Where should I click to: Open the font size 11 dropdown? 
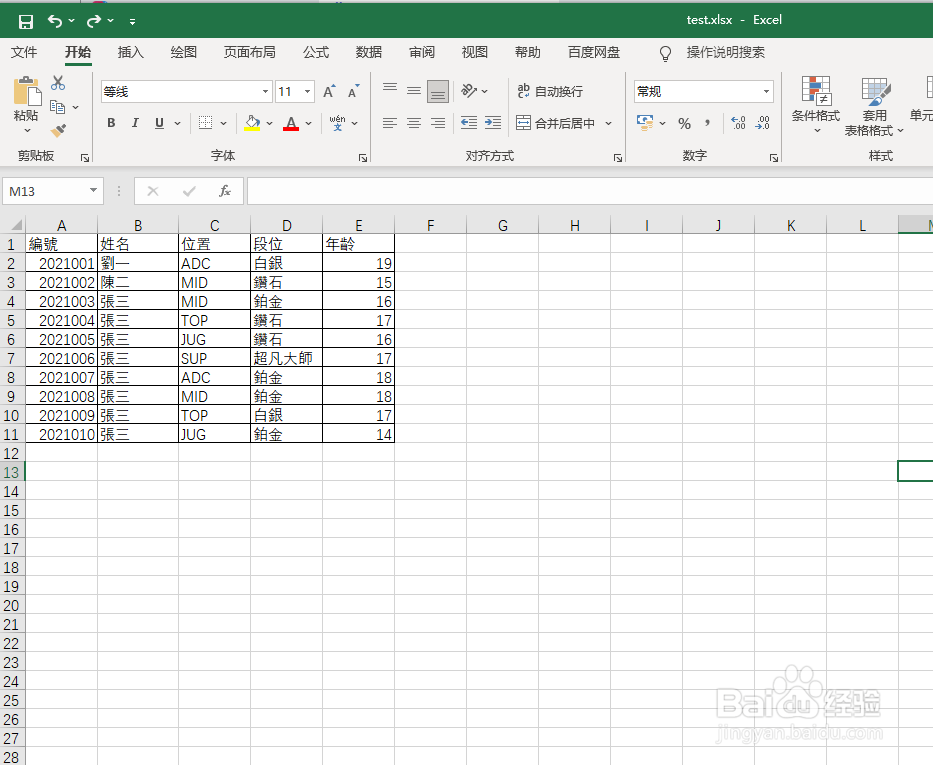[308, 92]
